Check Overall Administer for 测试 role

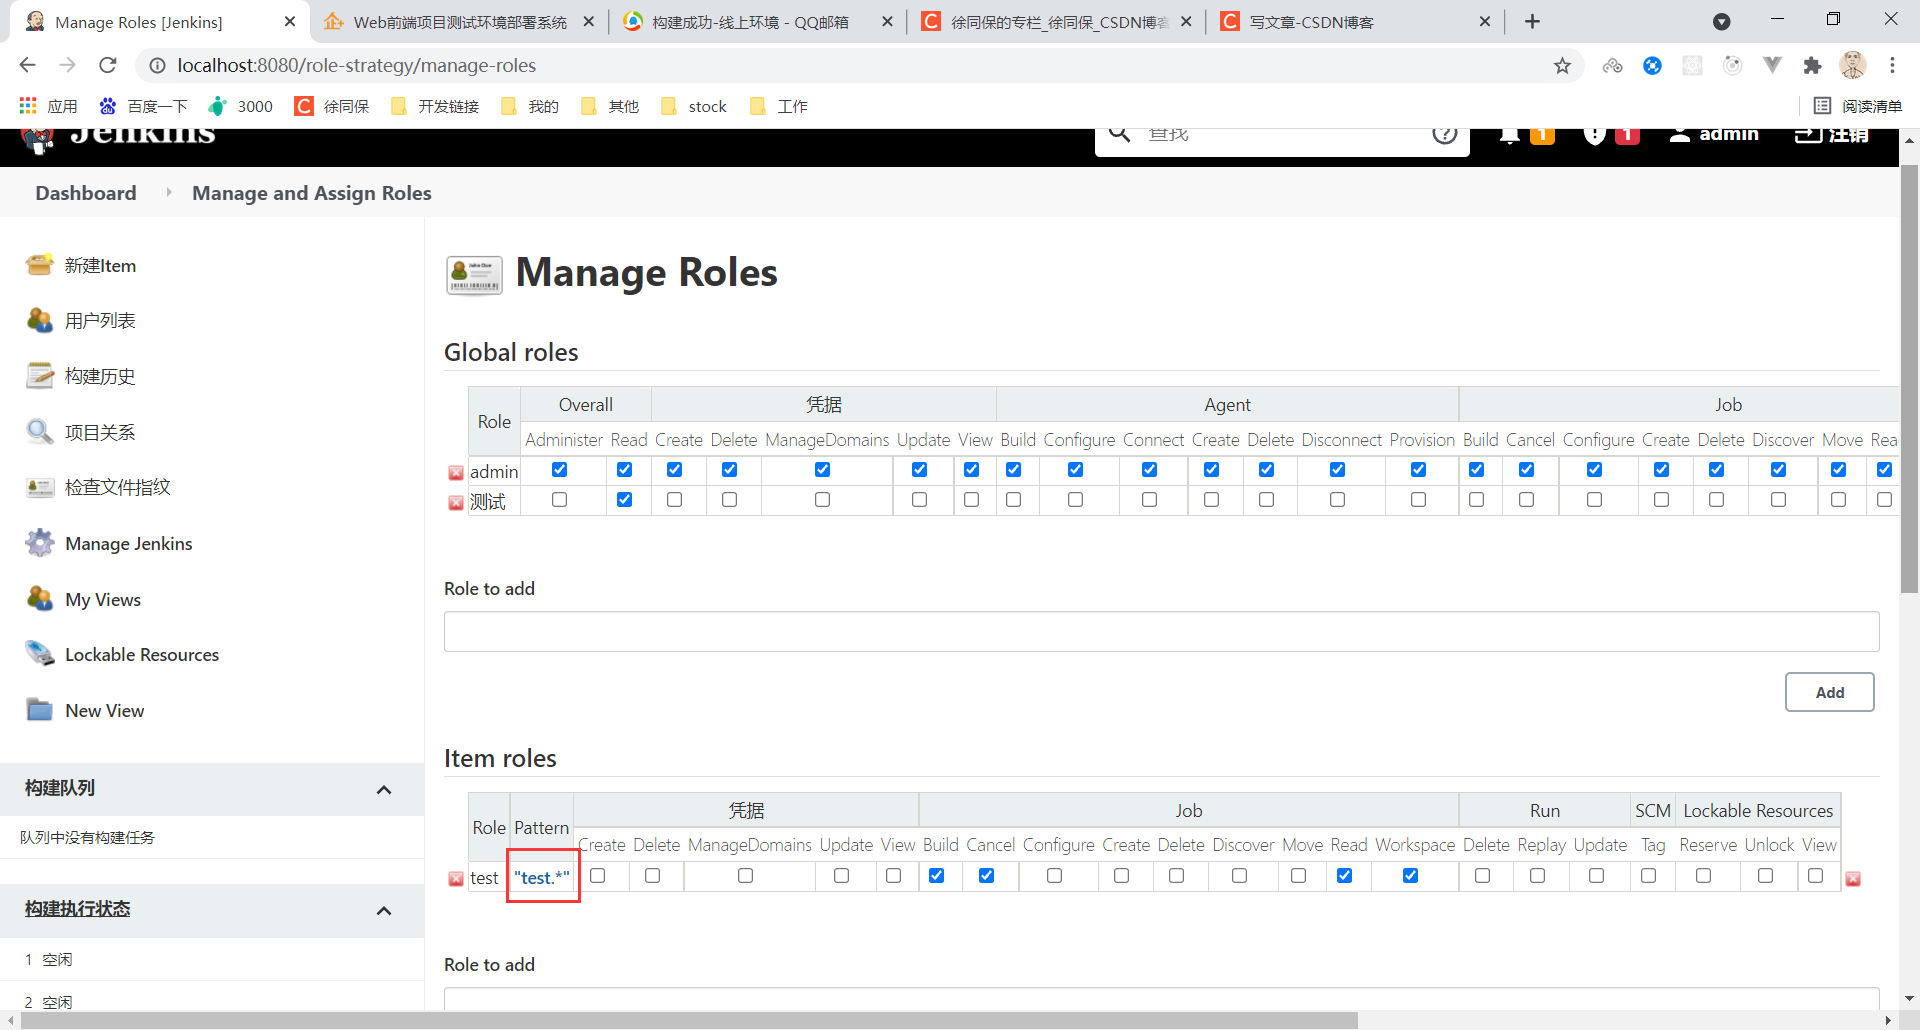pyautogui.click(x=559, y=499)
